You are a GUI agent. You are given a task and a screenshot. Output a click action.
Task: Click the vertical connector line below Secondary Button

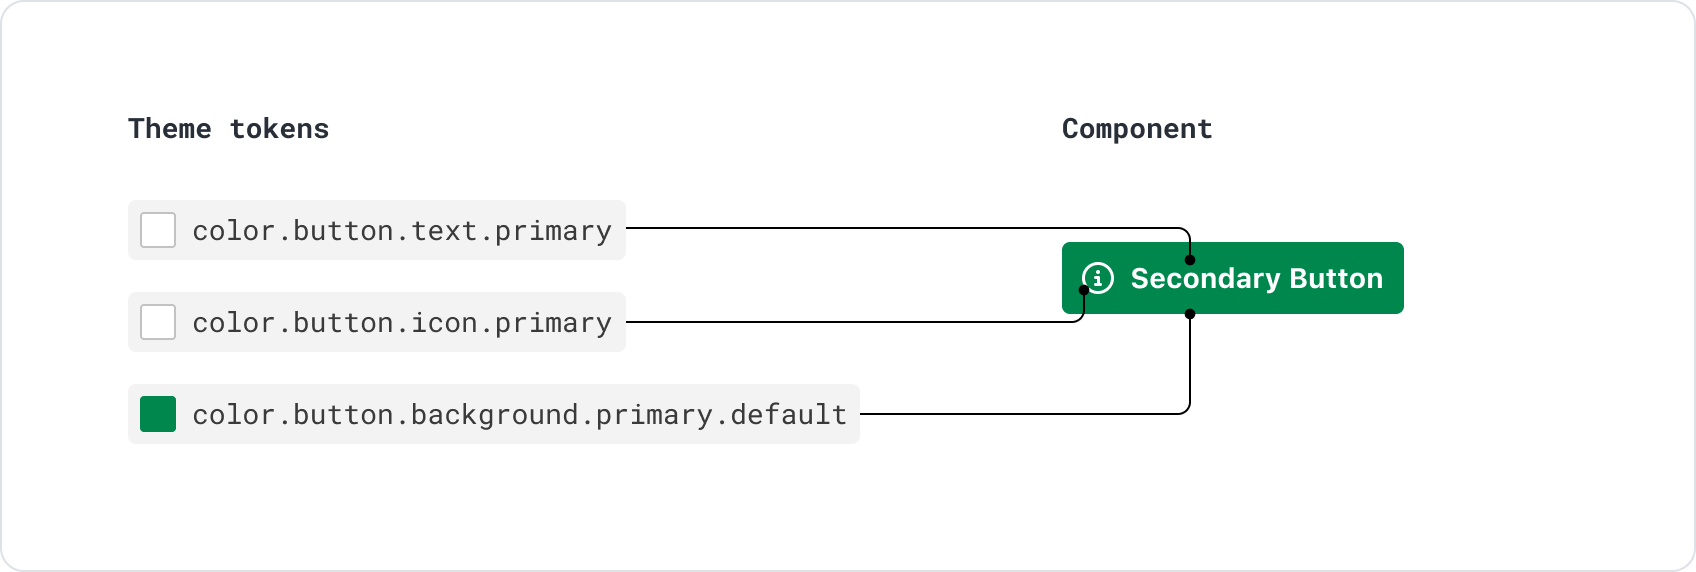click(x=1190, y=365)
